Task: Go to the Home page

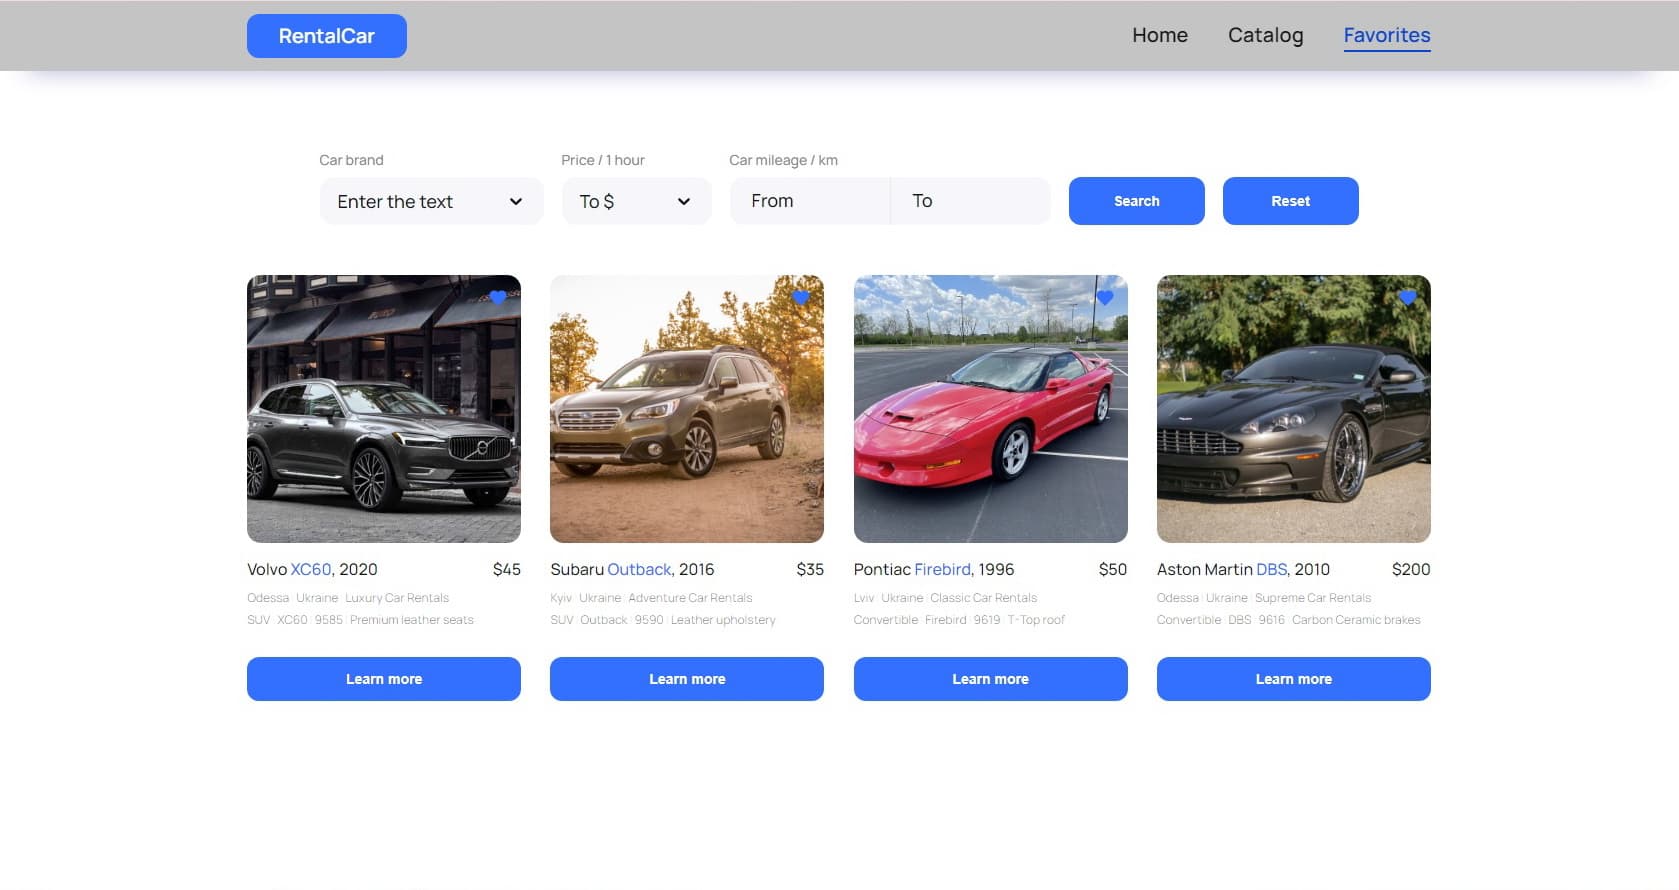Action: (x=1160, y=35)
